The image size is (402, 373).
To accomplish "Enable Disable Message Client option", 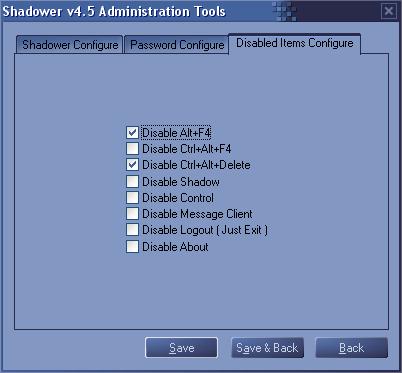I will click(132, 213).
